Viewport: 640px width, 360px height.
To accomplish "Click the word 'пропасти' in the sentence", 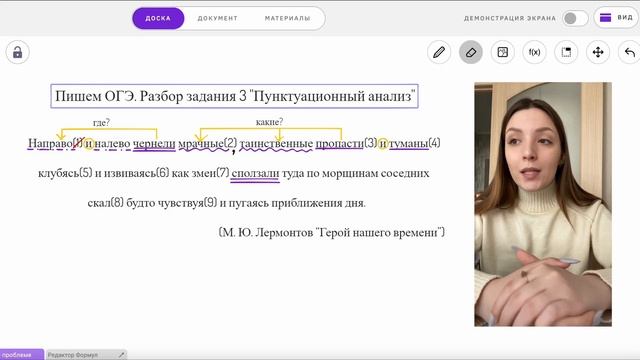I will (340, 143).
